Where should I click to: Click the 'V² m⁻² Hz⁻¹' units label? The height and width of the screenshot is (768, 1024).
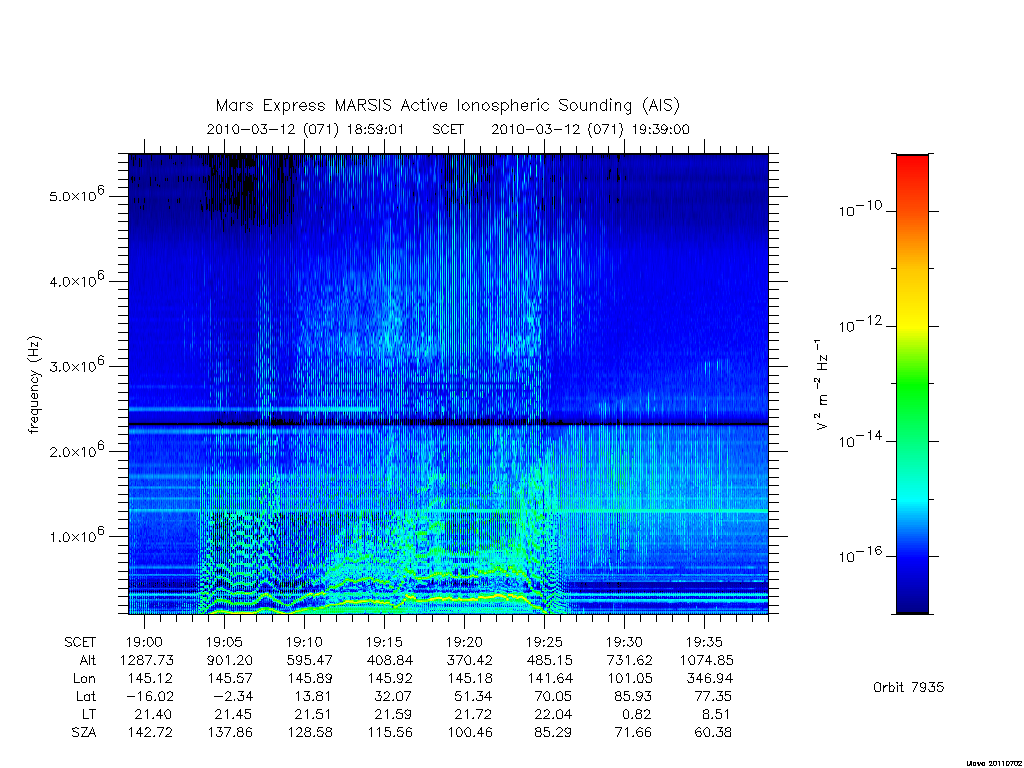(x=822, y=385)
